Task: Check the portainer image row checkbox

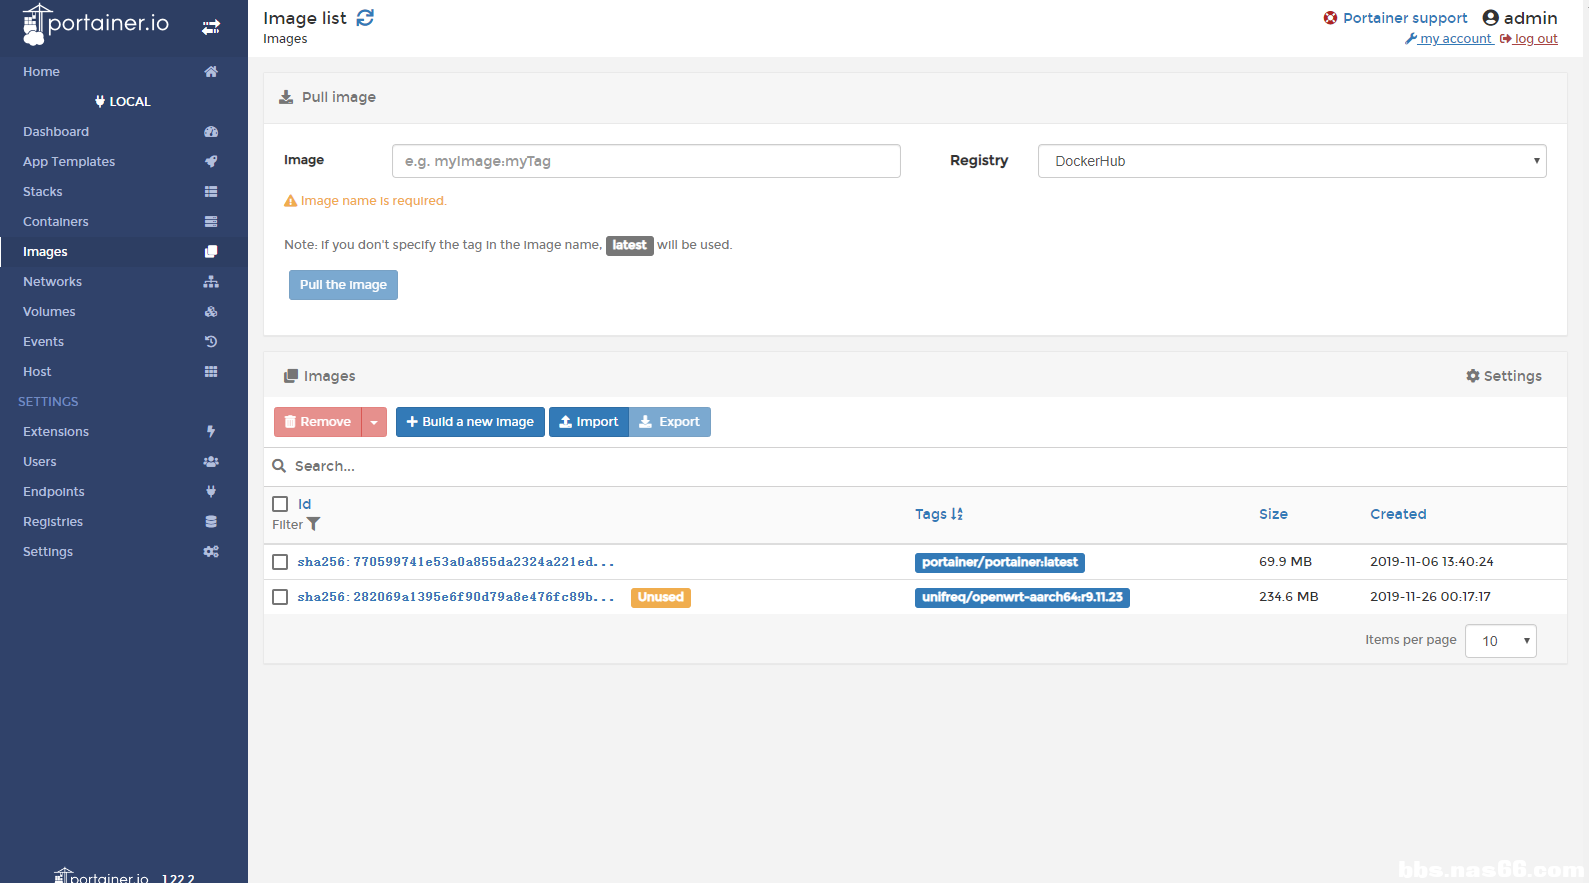Action: coord(280,562)
